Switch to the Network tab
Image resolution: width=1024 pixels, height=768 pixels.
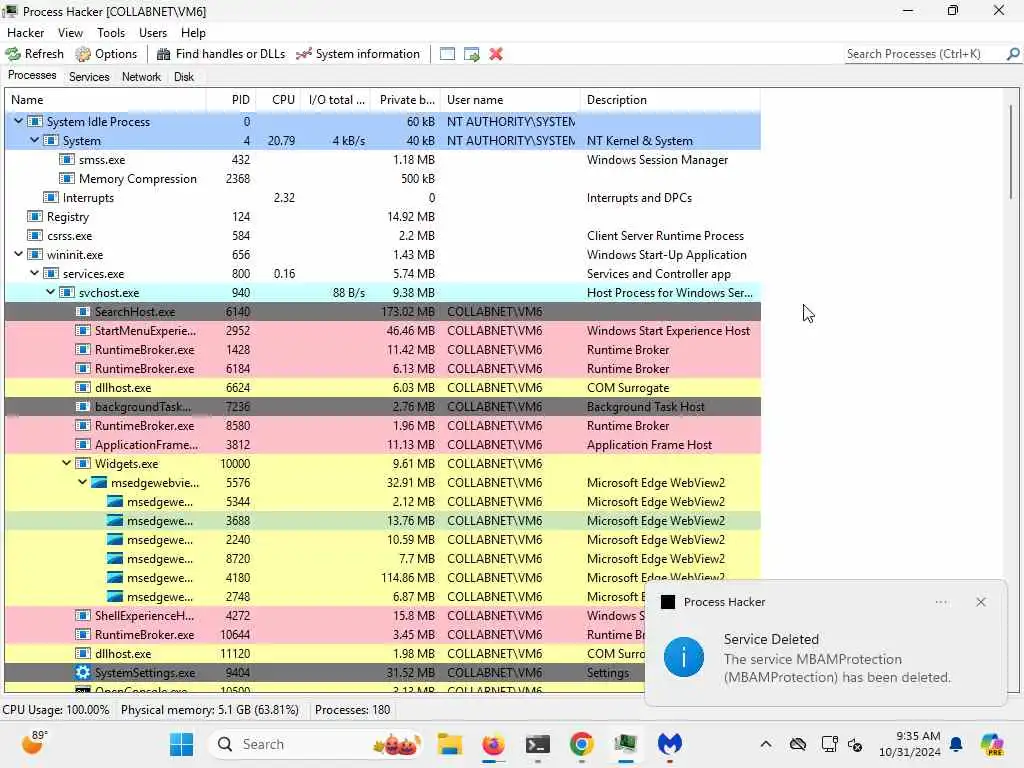point(141,76)
